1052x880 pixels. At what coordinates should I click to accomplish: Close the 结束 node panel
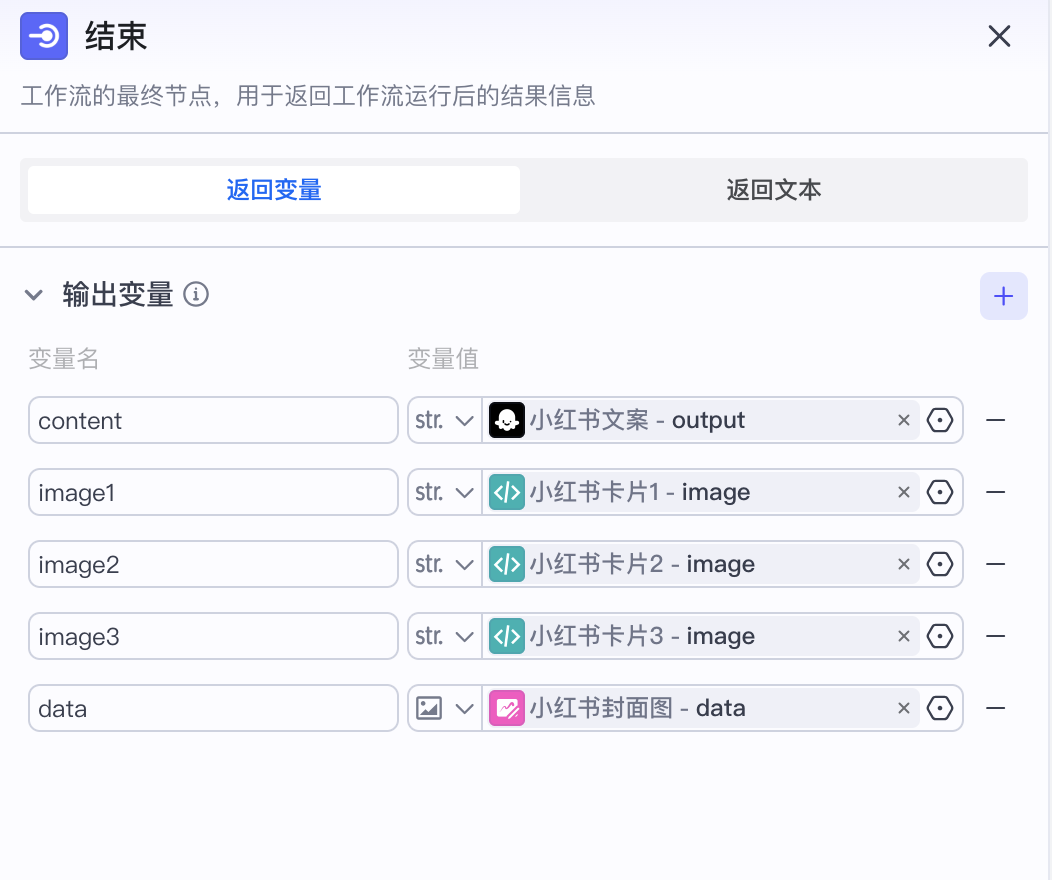point(999,36)
